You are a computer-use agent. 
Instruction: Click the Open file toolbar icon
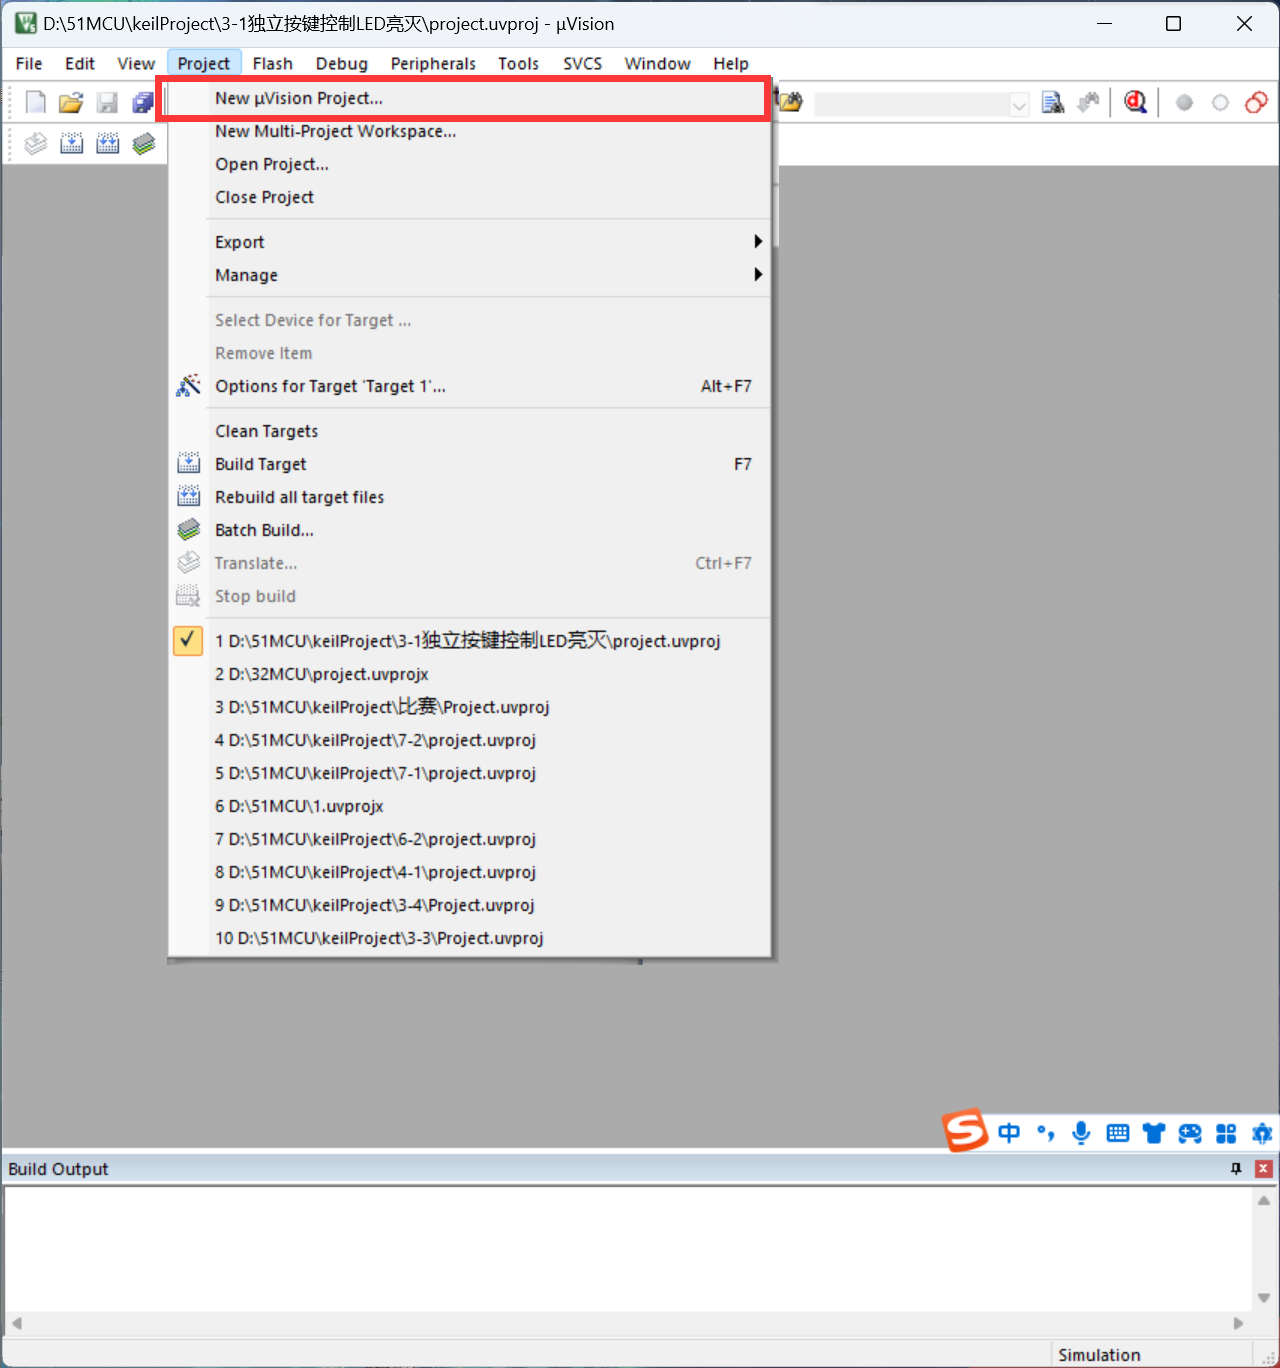click(x=71, y=102)
